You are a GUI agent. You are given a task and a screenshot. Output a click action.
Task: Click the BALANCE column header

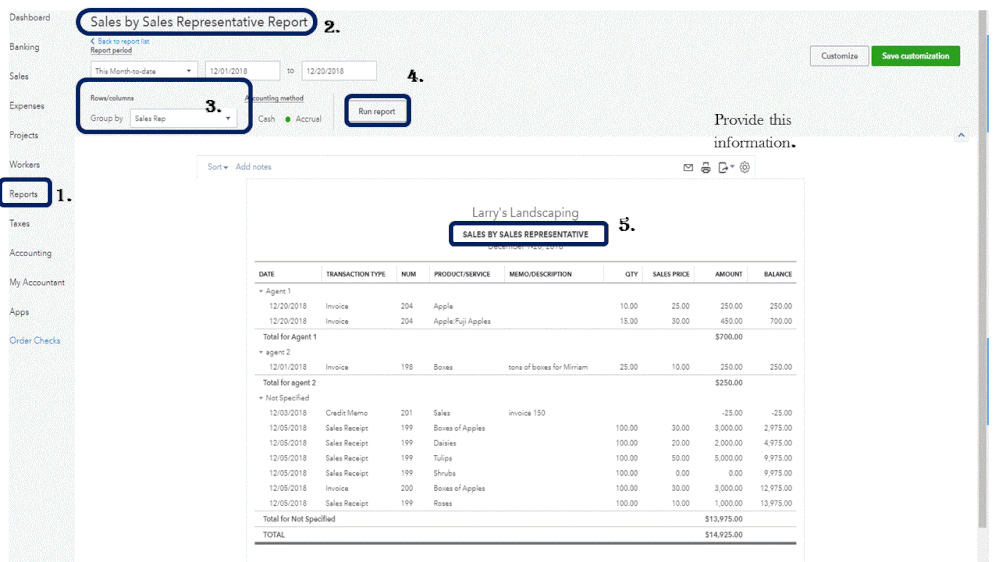(x=778, y=274)
